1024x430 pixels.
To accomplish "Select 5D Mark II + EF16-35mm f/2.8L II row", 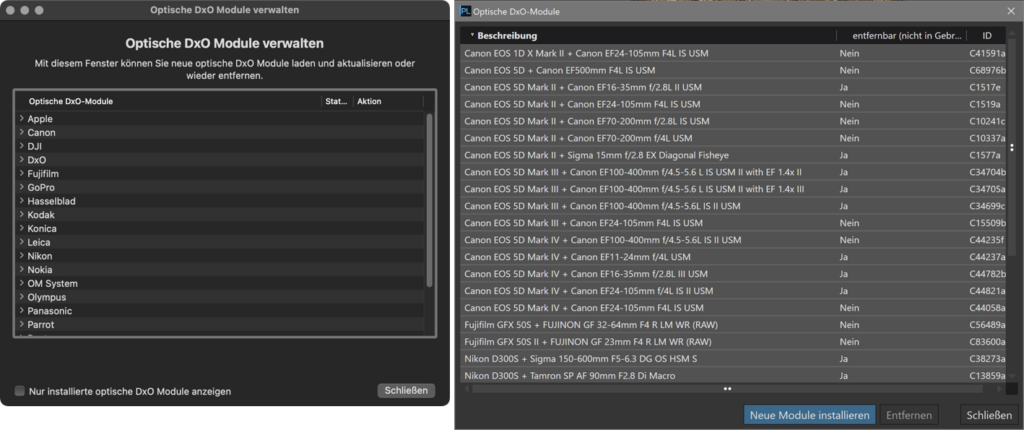I will [734, 87].
